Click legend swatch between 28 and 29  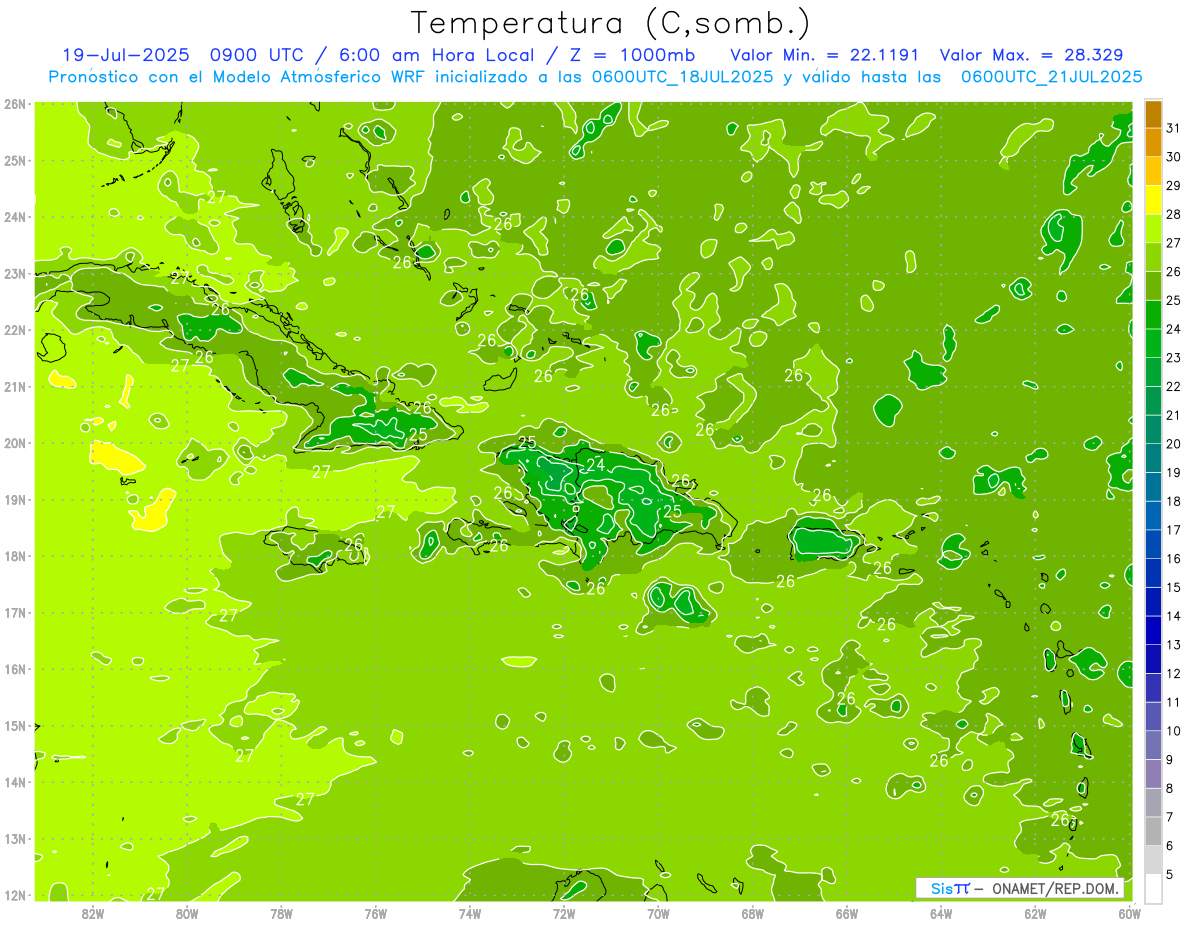(x=1153, y=200)
